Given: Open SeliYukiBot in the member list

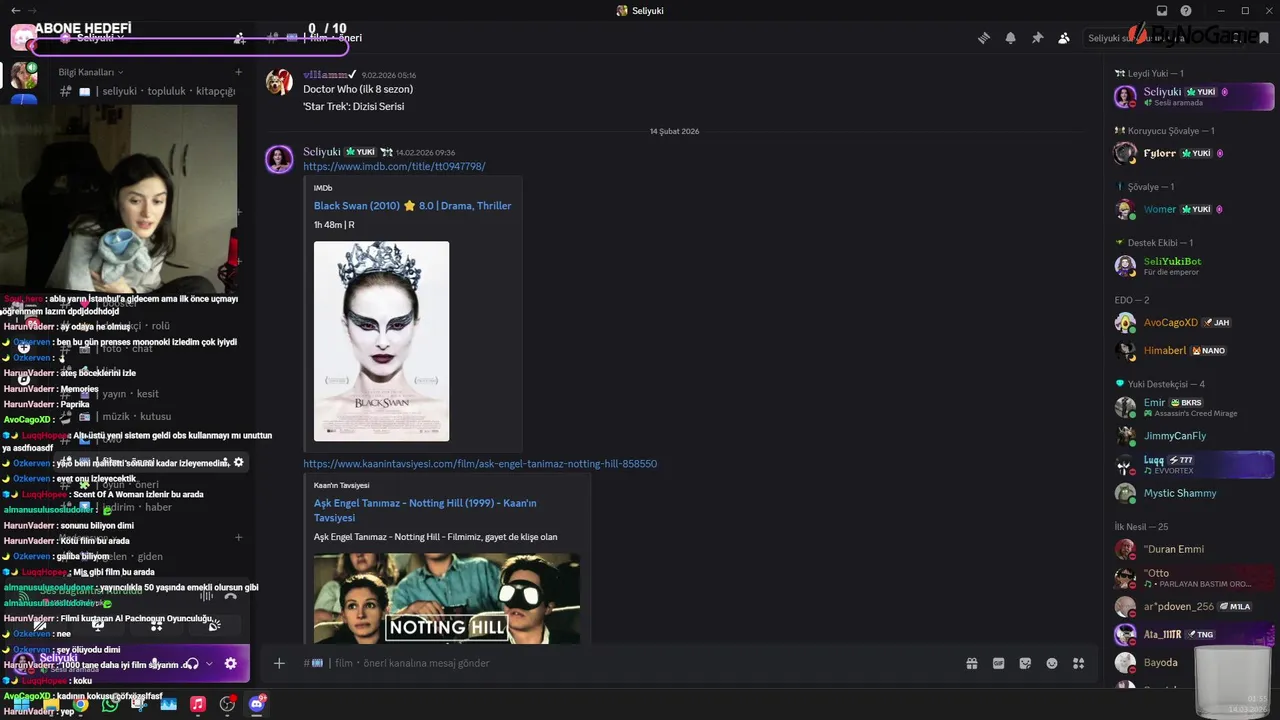Looking at the screenshot, I should click(1194, 266).
